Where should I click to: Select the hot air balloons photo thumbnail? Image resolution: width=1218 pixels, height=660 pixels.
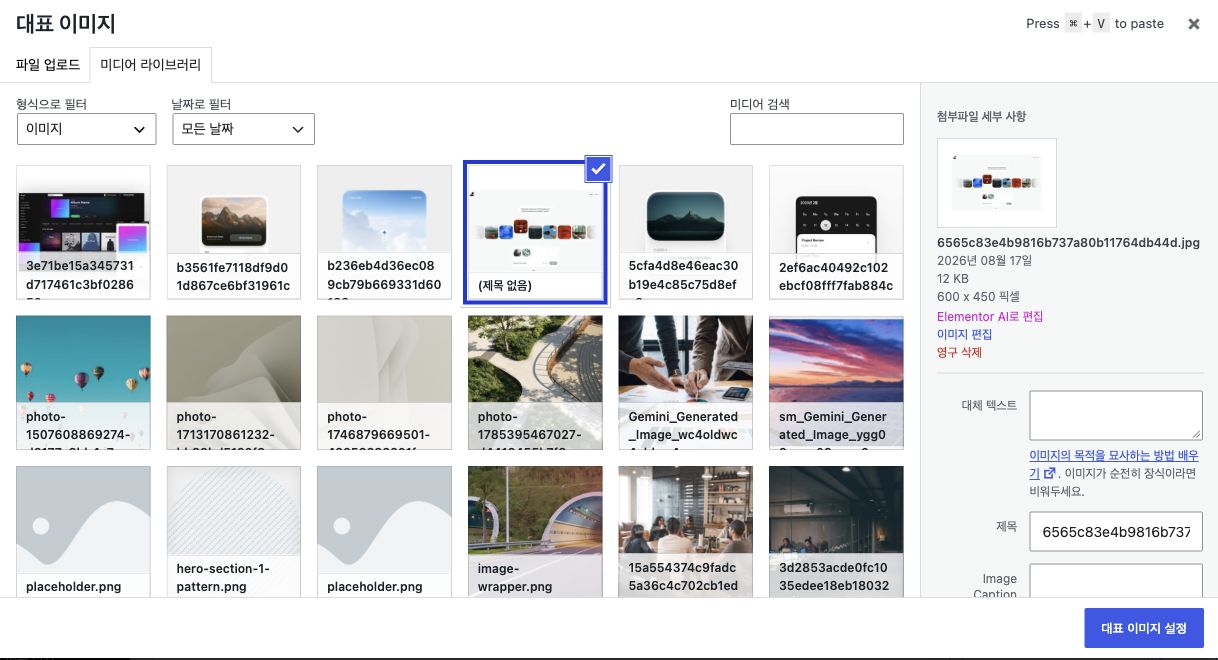pos(84,383)
